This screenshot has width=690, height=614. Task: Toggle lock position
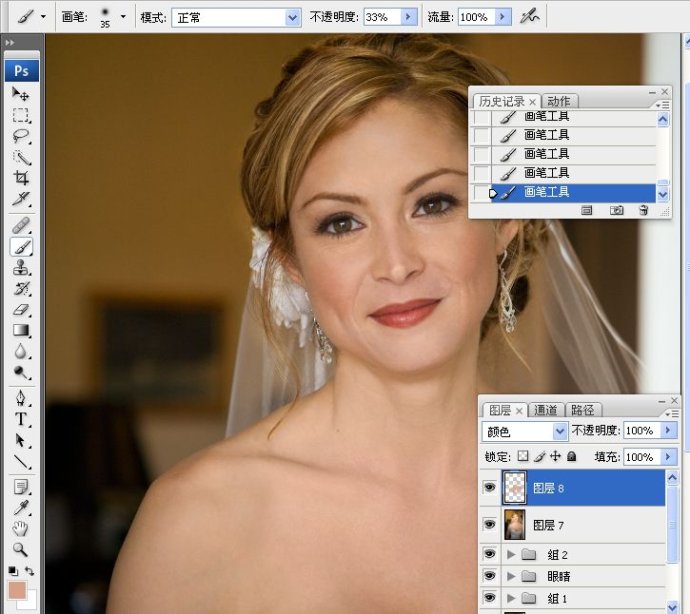(555, 456)
